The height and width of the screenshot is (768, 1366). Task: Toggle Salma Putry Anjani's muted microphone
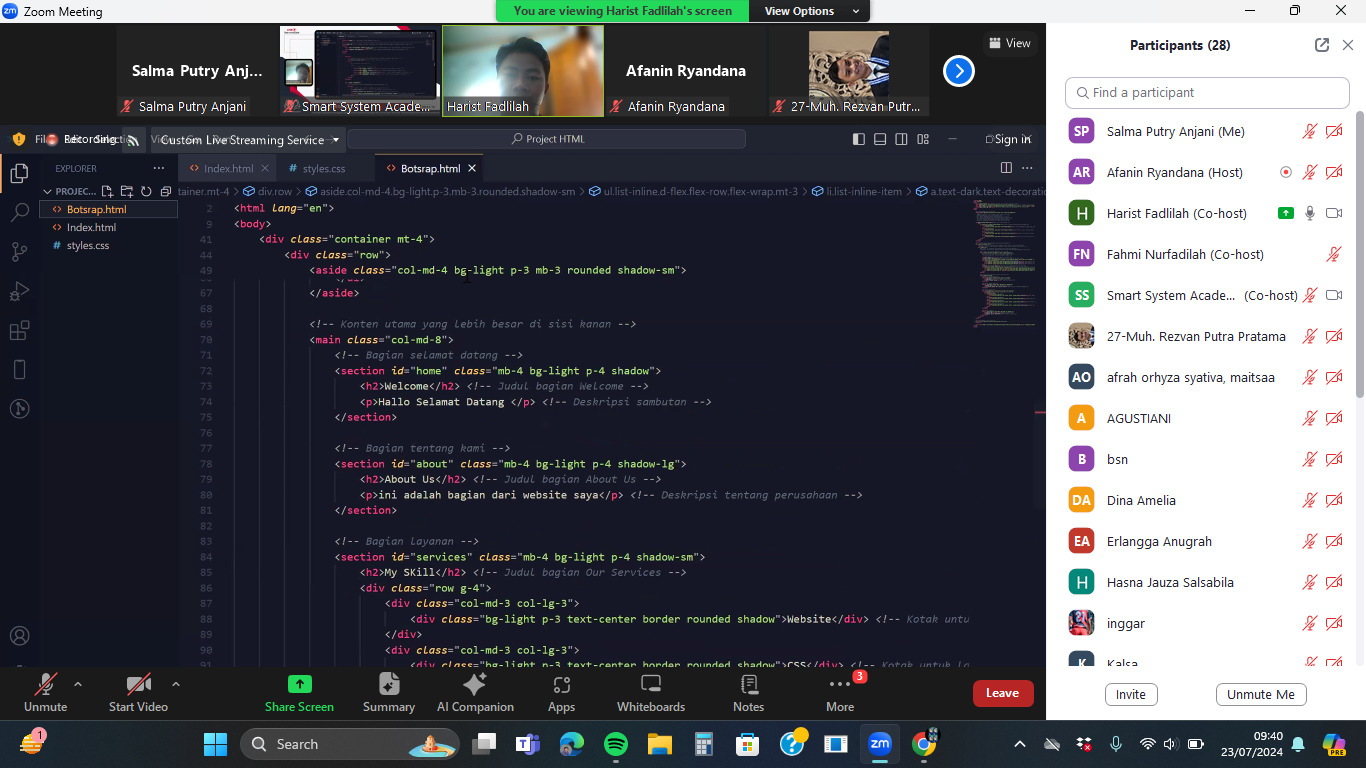point(1309,131)
